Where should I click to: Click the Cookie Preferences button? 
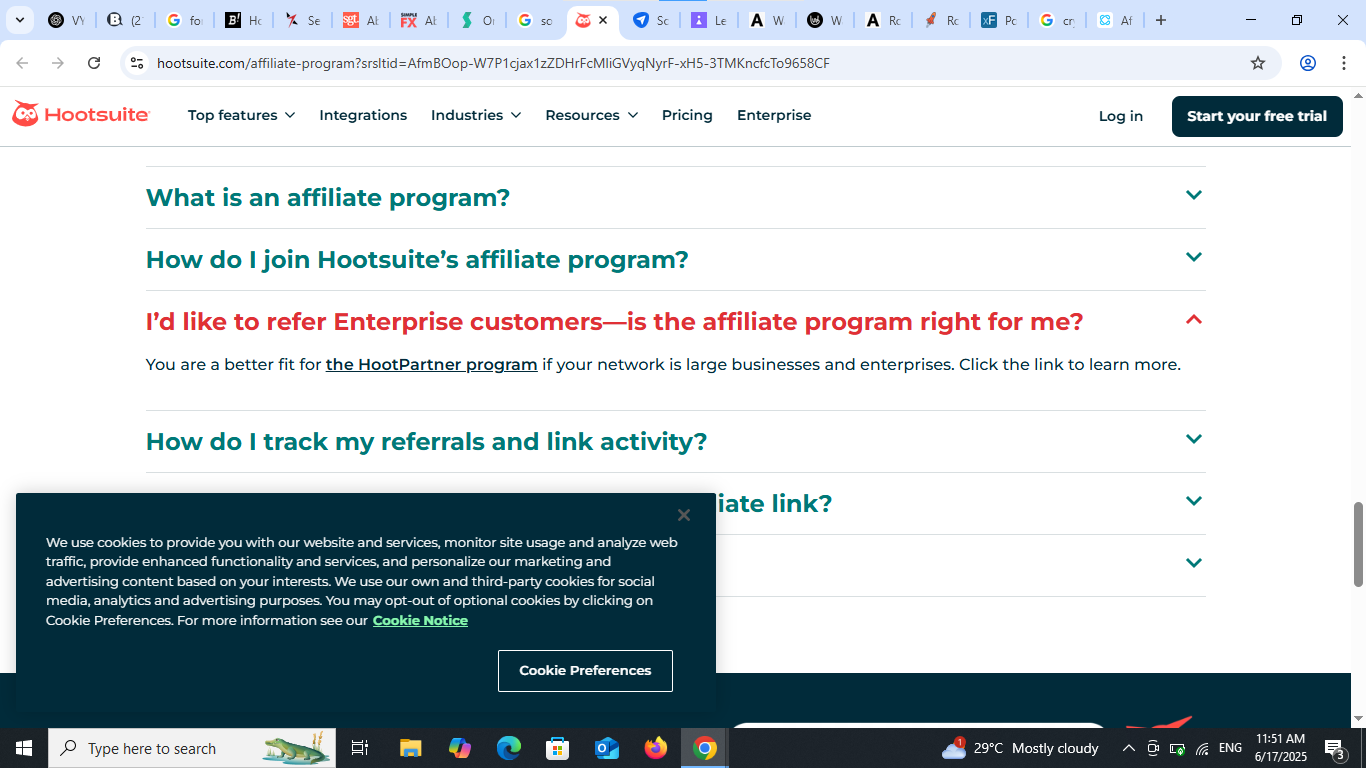click(x=585, y=671)
